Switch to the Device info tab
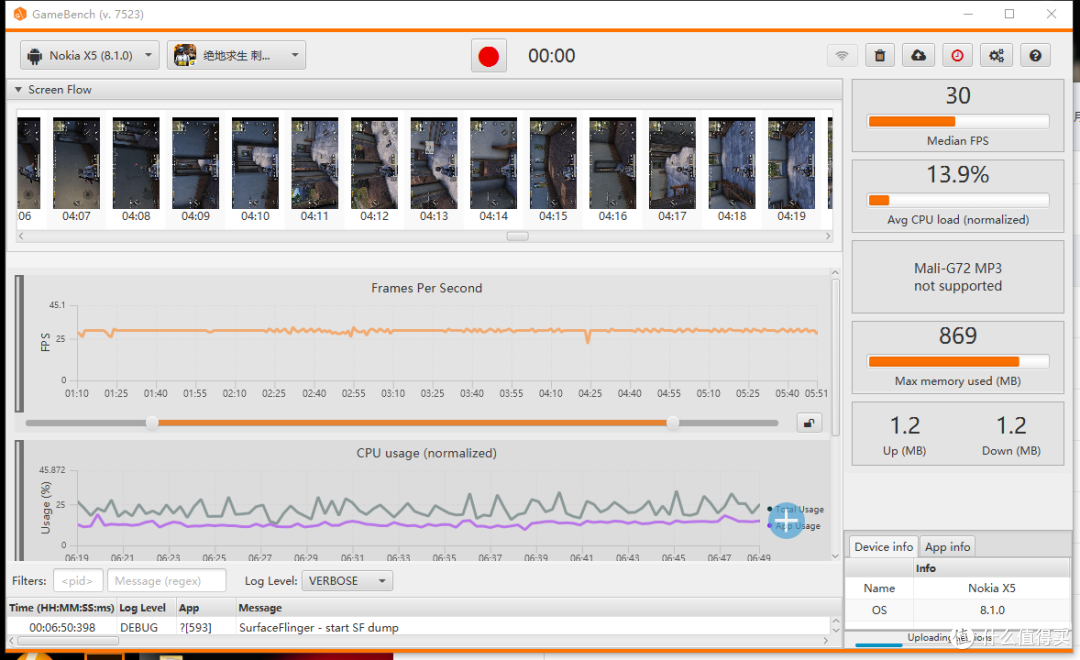This screenshot has height=660, width=1080. coord(883,546)
